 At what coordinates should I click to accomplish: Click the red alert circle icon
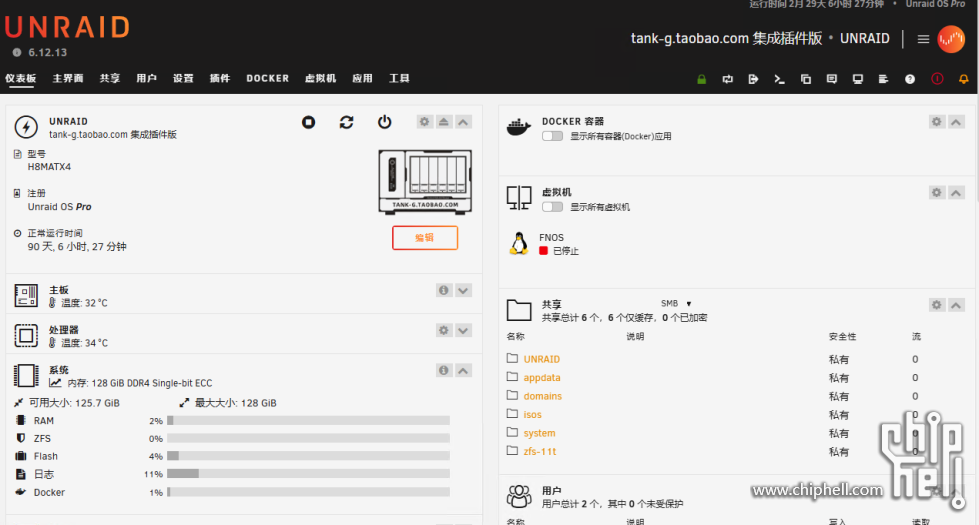click(937, 79)
